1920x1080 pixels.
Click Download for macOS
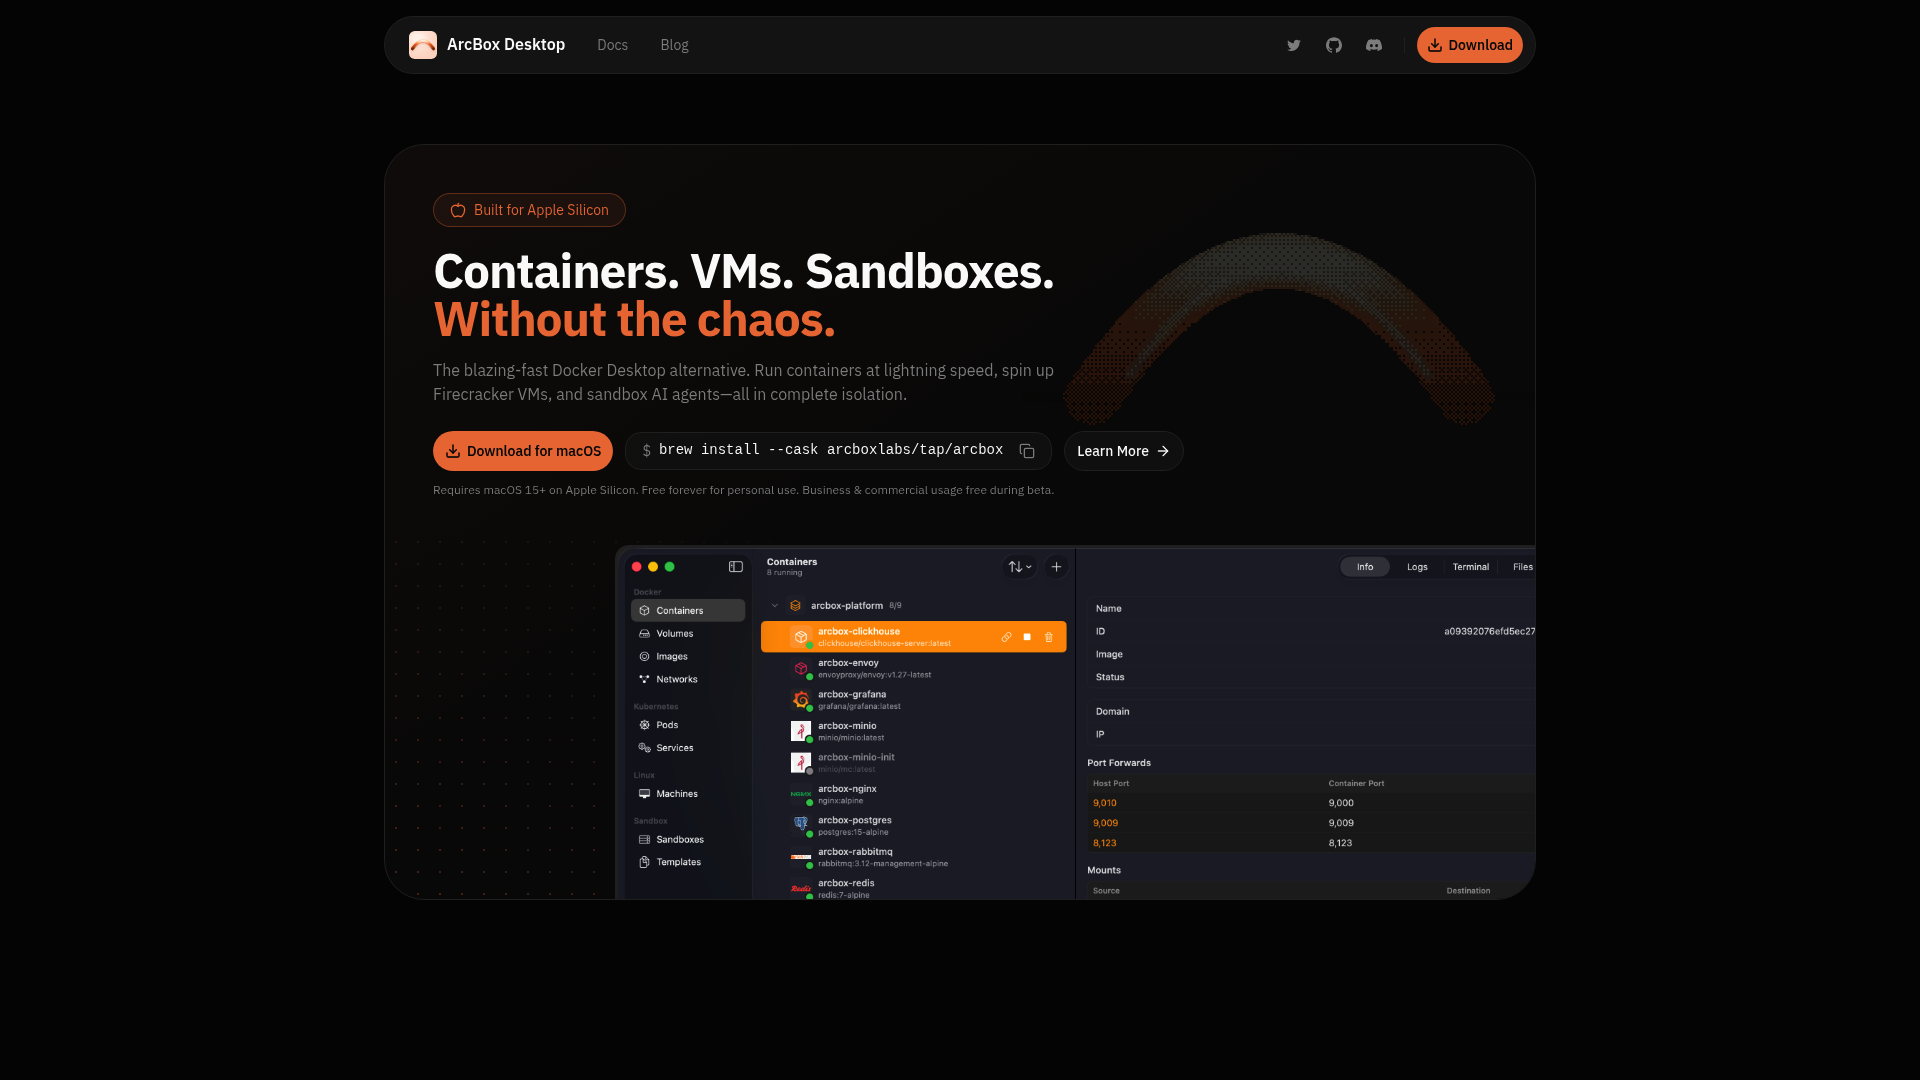pos(522,450)
